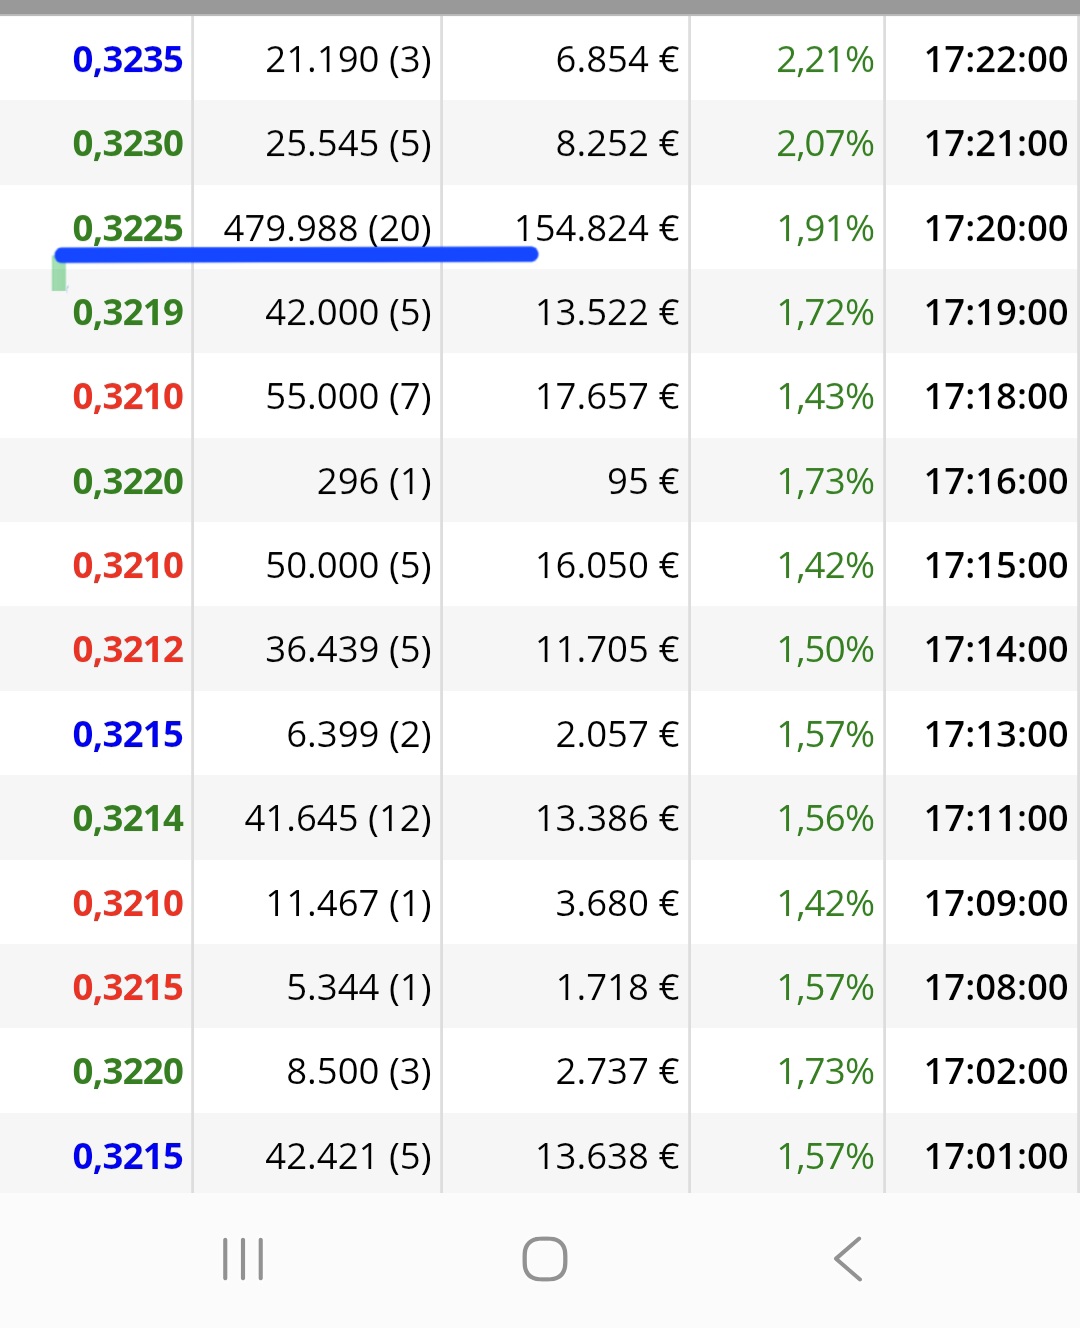Select volume cell 479.988 (20)
The image size is (1080, 1328).
pyautogui.click(x=327, y=229)
